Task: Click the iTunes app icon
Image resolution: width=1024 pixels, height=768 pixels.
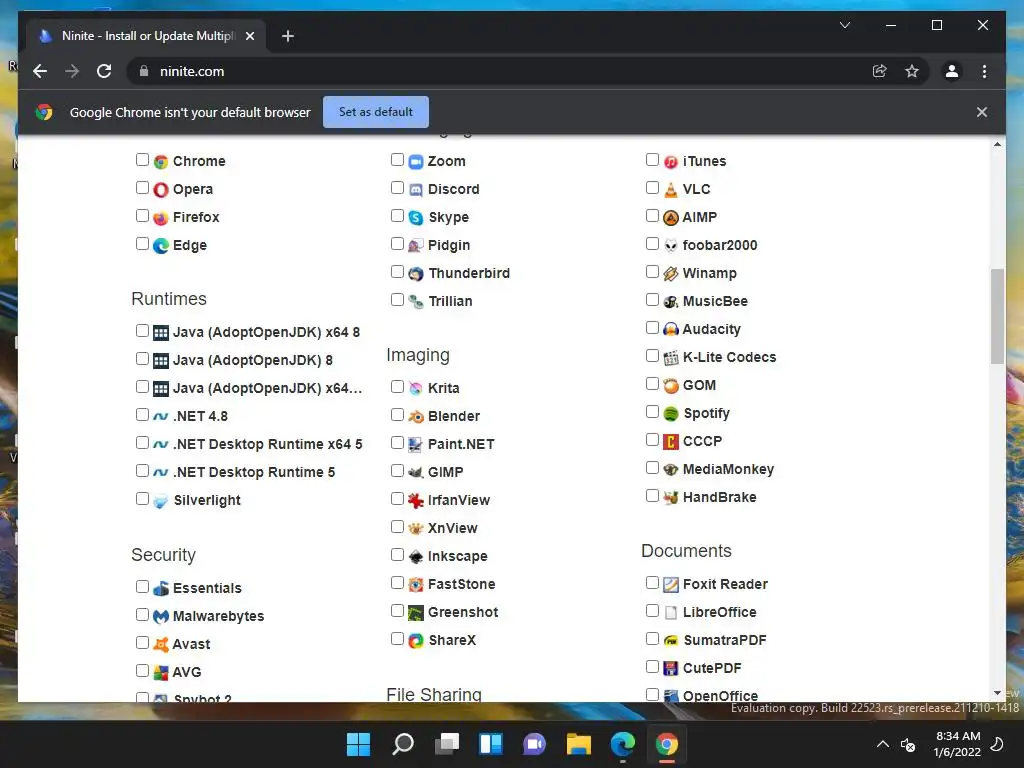Action: pos(671,161)
